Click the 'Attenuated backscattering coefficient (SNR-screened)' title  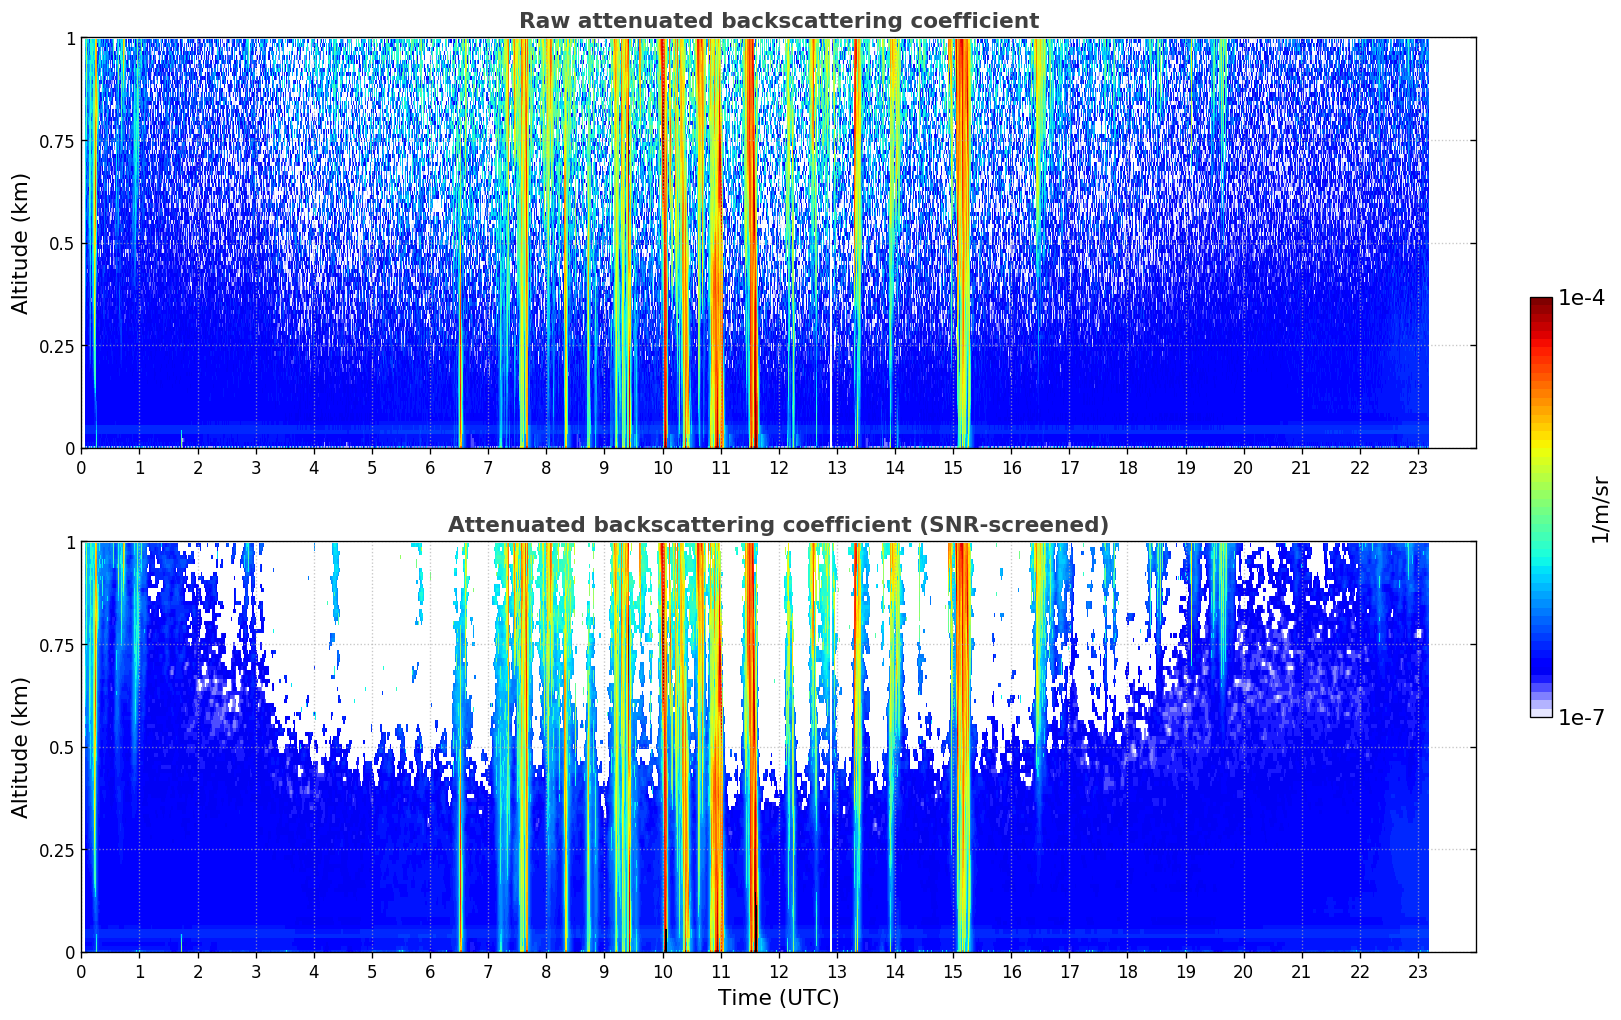pyautogui.click(x=778, y=525)
